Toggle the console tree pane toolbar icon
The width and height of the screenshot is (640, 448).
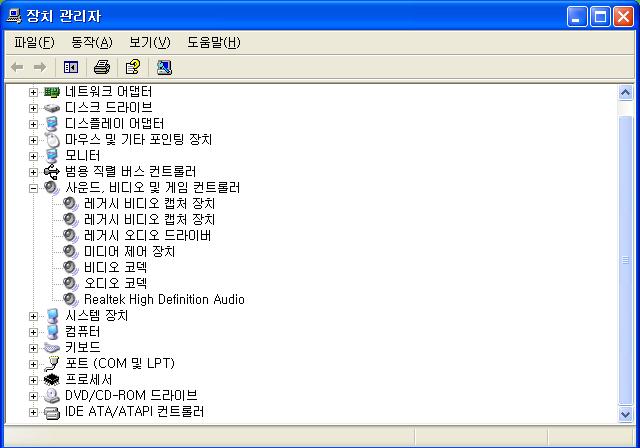(x=71, y=67)
